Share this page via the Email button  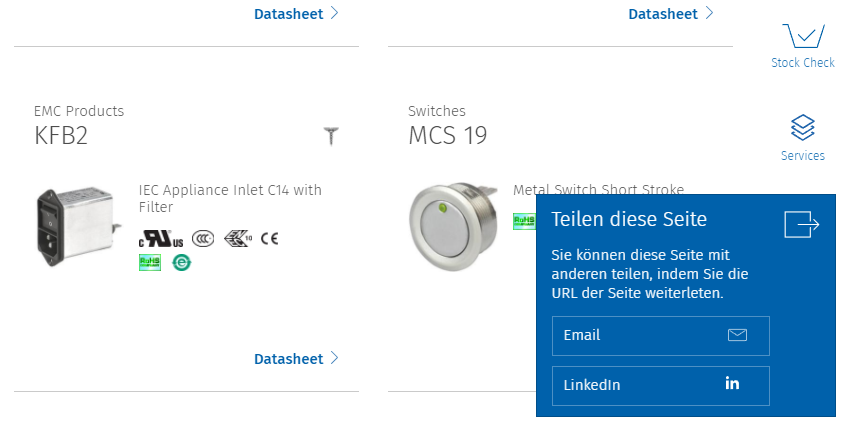(x=660, y=336)
